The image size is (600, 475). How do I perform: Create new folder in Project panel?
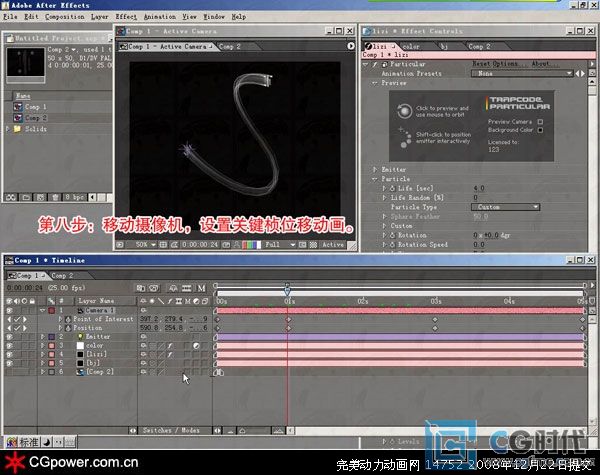[x=26, y=197]
